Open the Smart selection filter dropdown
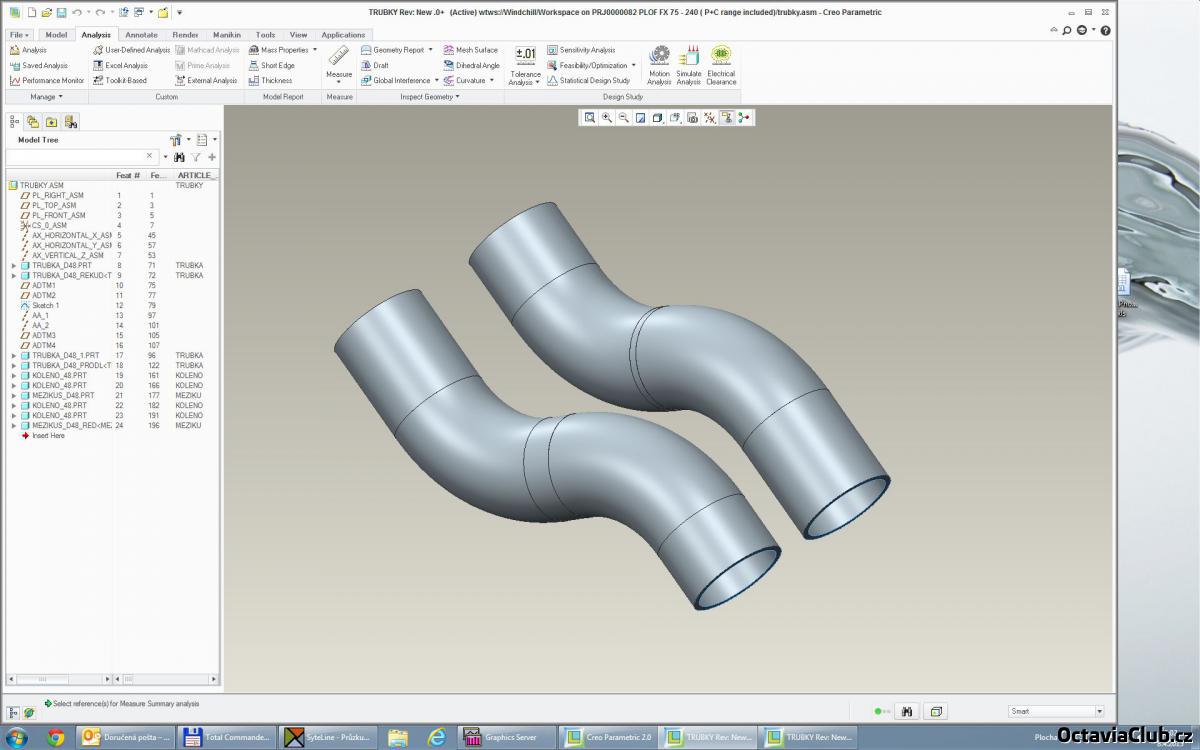This screenshot has width=1200, height=750. tap(1099, 712)
